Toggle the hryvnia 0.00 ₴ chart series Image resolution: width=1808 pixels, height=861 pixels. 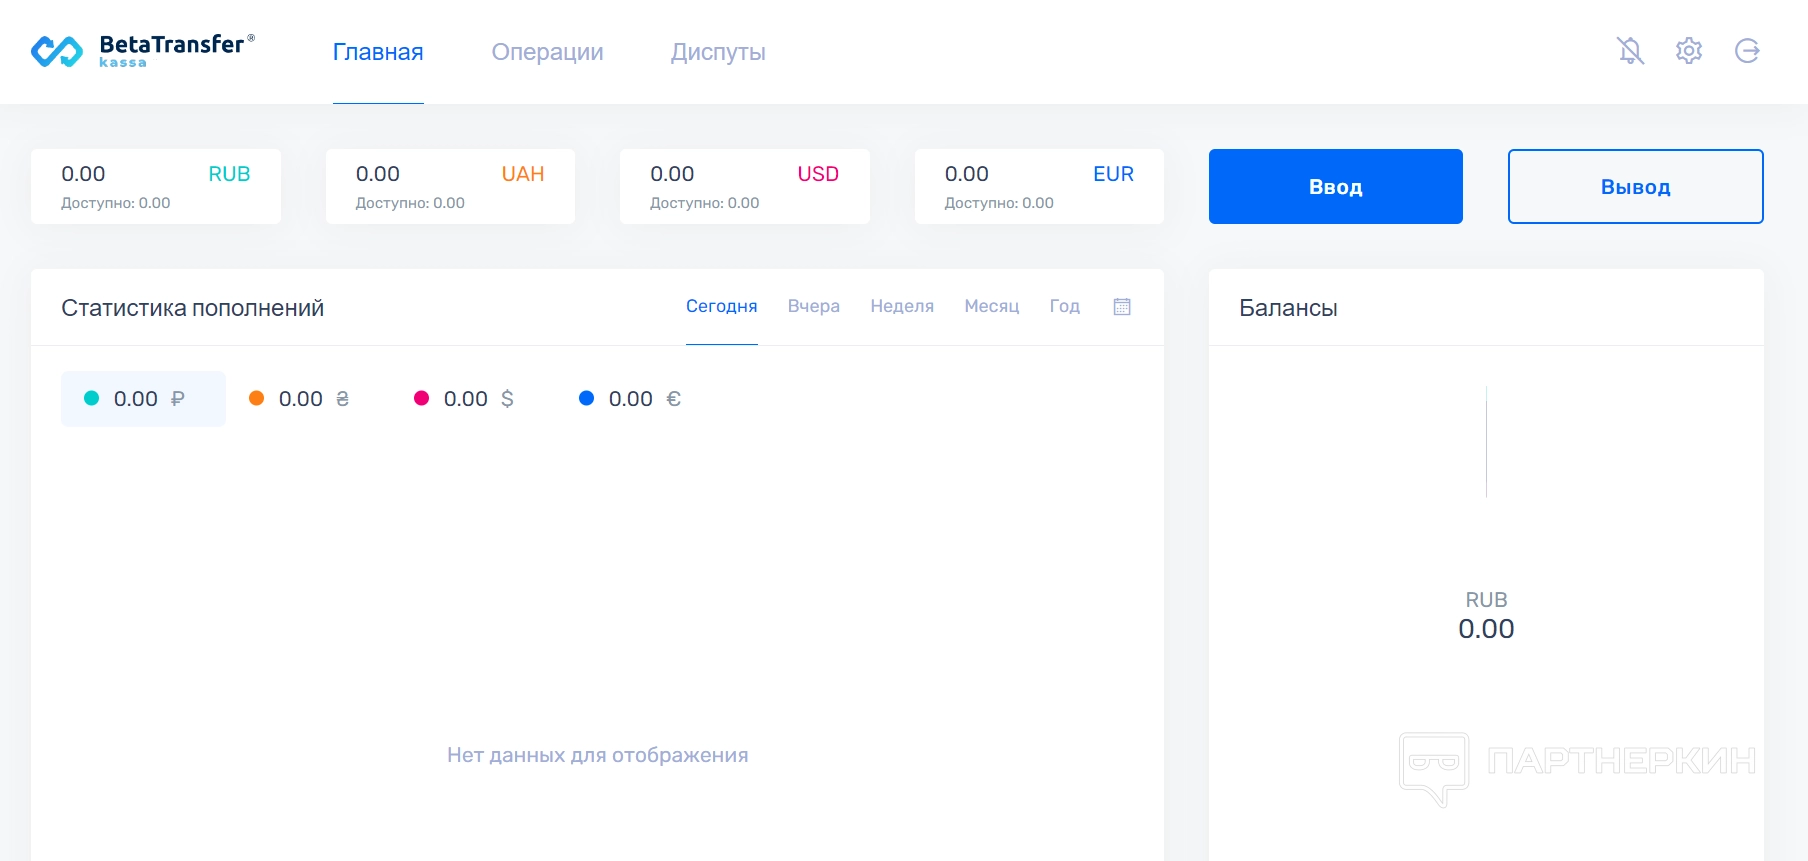coord(299,399)
